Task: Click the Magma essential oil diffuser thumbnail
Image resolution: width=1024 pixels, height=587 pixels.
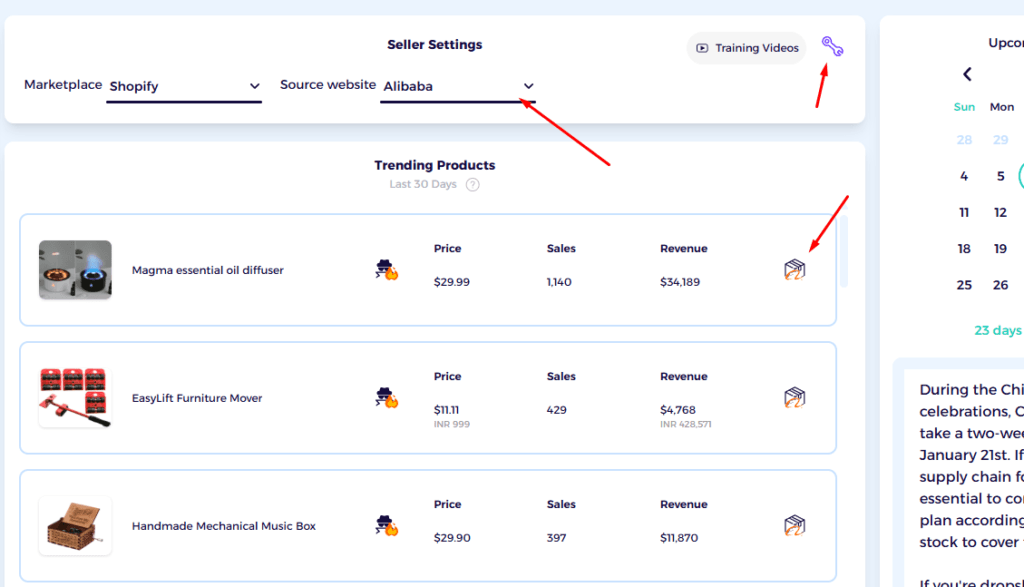Action: tap(75, 269)
